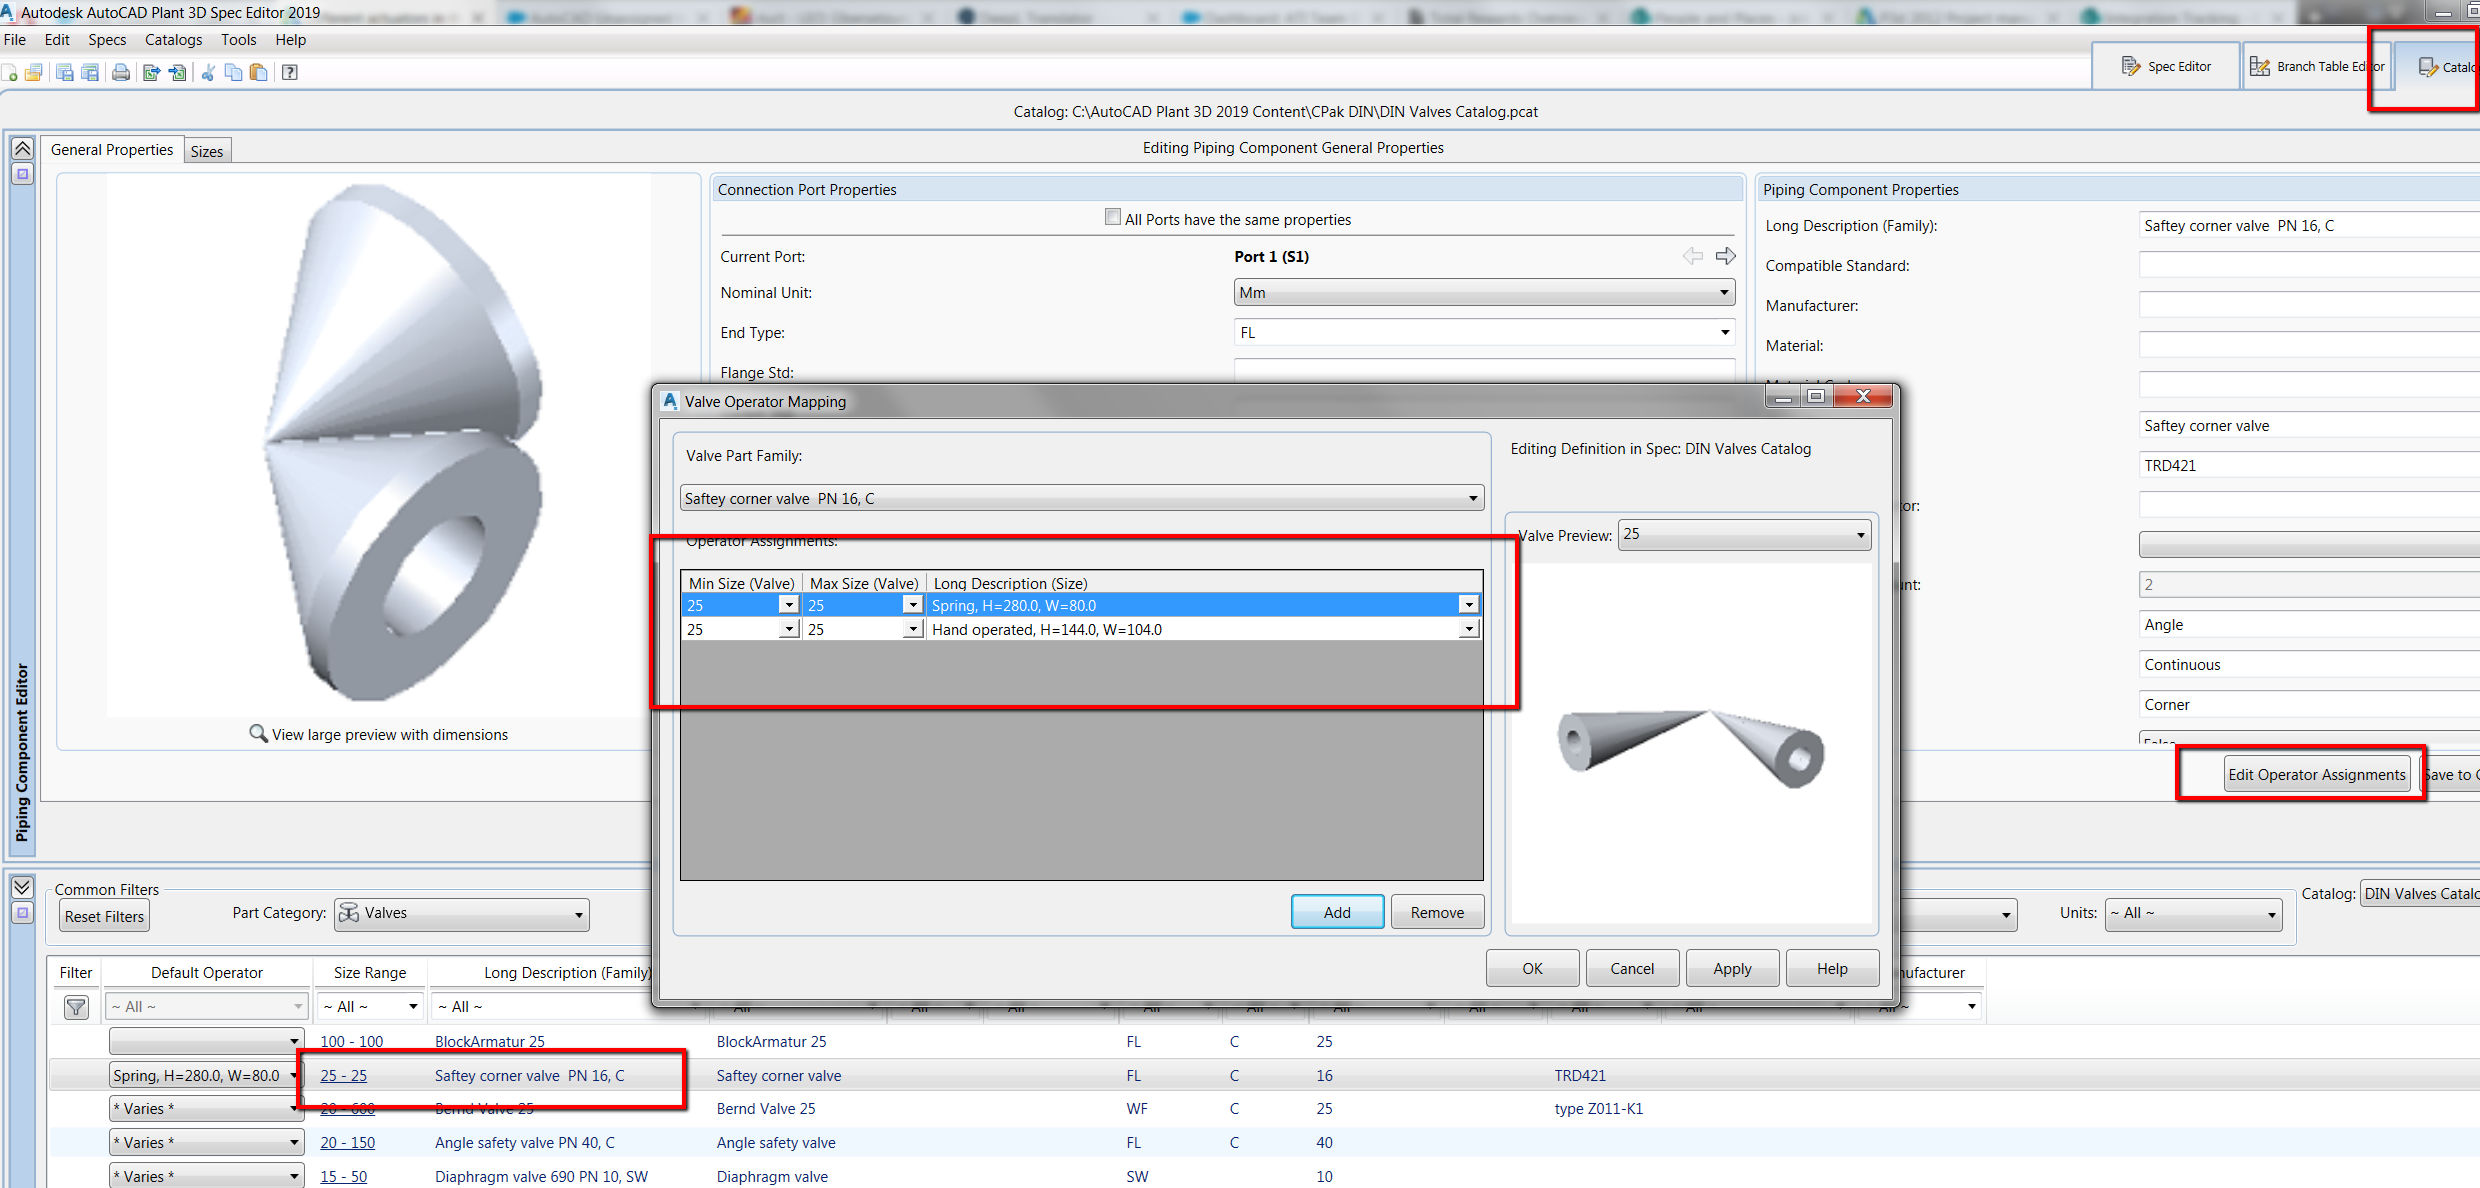Screen dimensions: 2480x1188
Task: Click the Edit Operator Assignments button
Action: click(2316, 774)
